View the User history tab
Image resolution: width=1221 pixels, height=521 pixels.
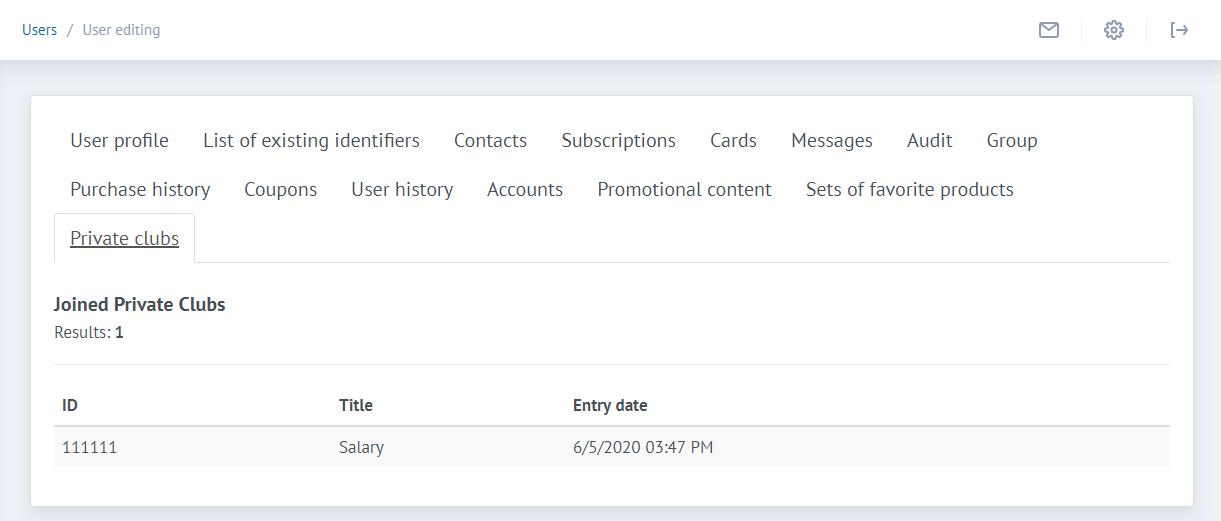[x=402, y=189]
